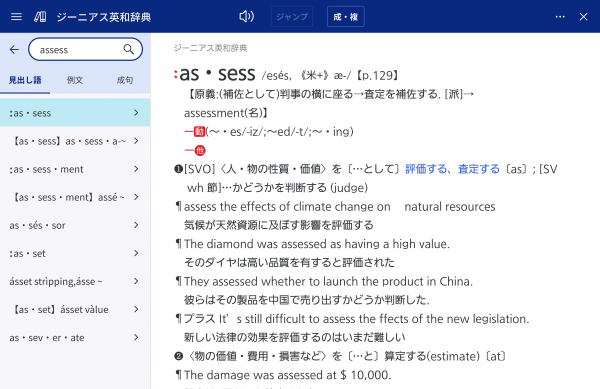
Task: Select the as・sess・ment entry
Action: point(75,169)
